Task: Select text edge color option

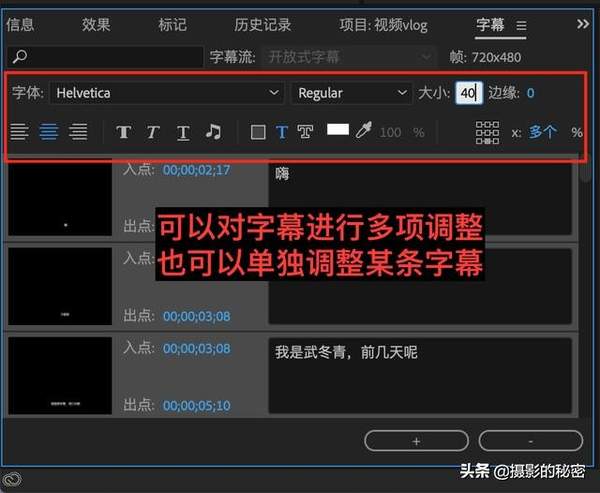Action: [x=305, y=132]
